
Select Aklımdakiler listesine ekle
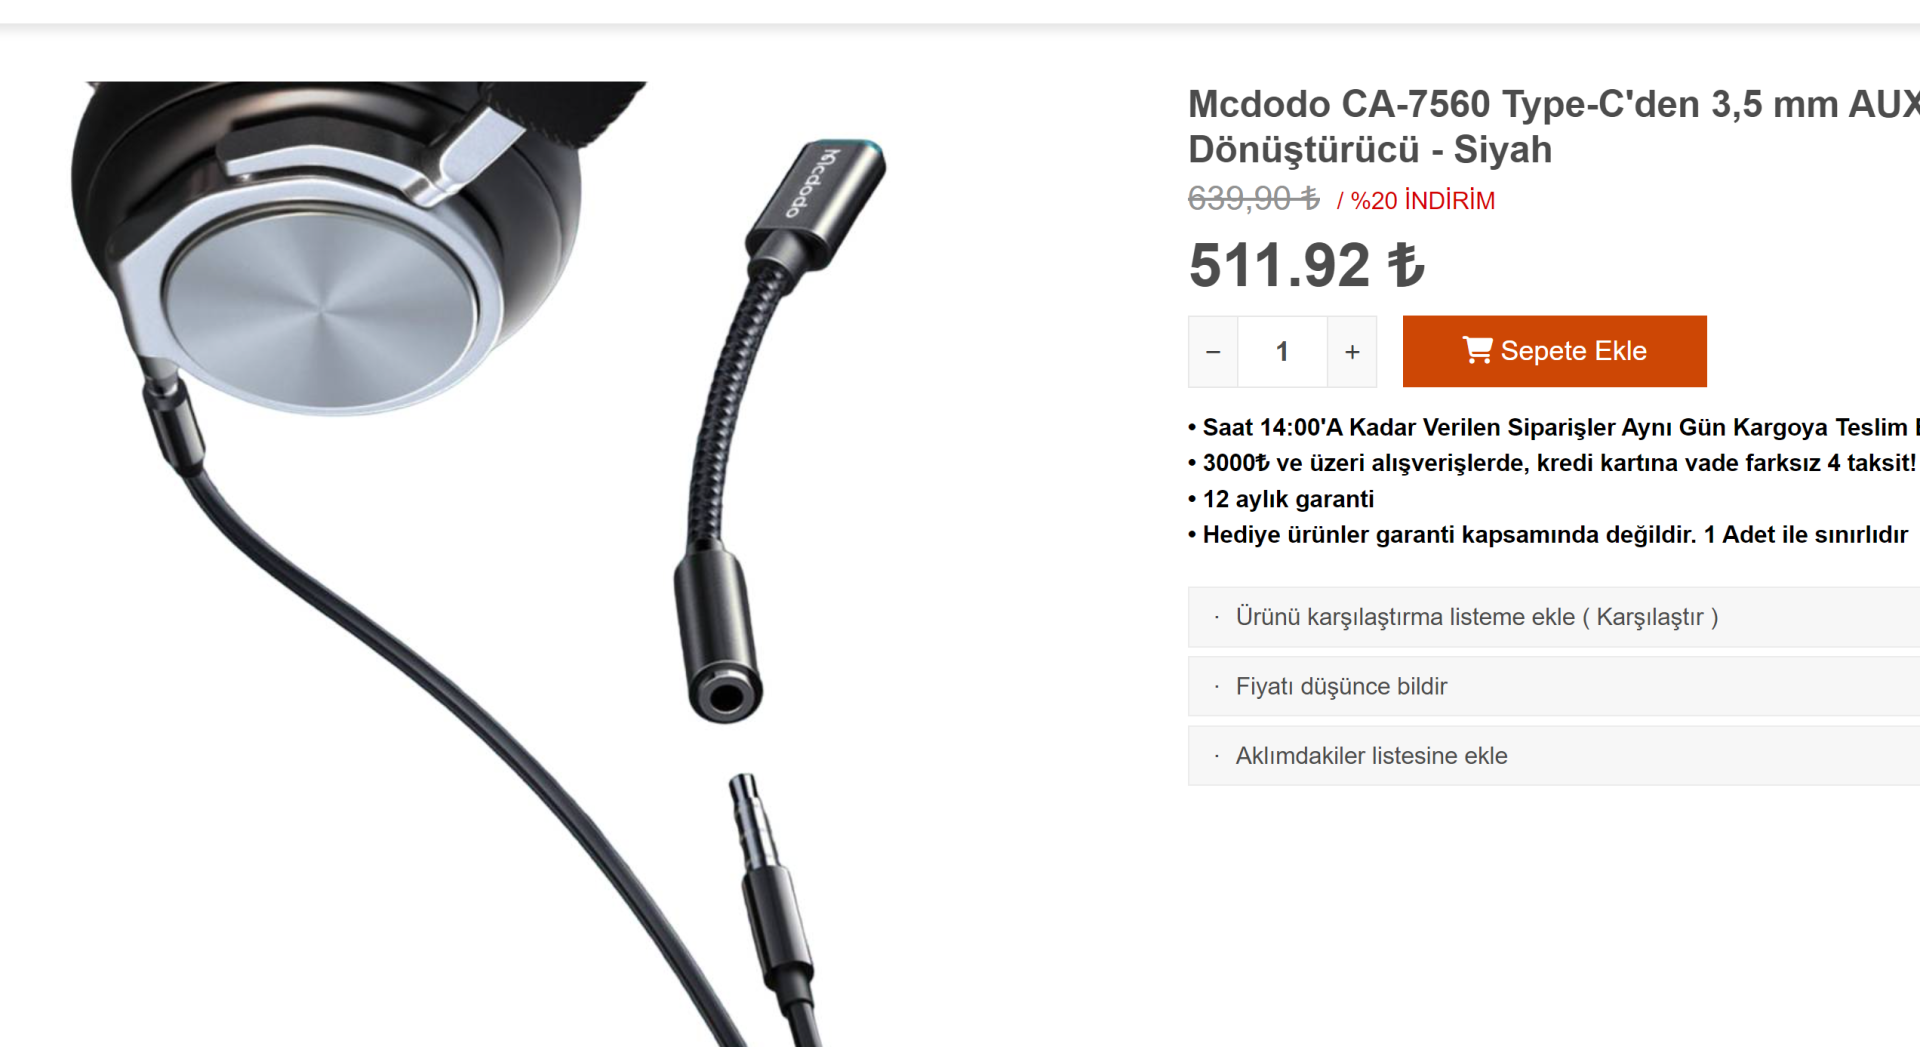[1554, 756]
